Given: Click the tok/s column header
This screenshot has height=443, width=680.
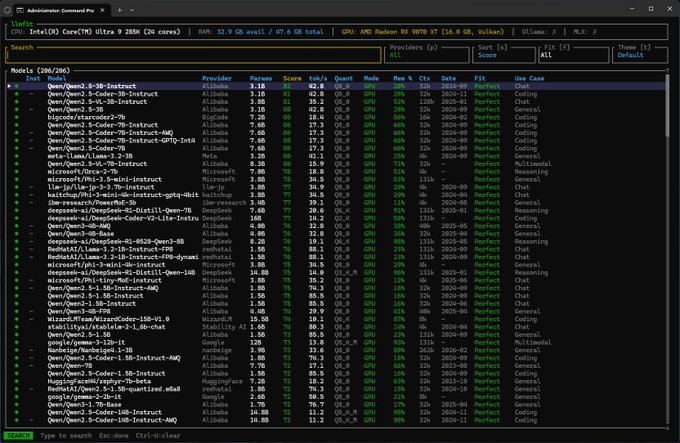Looking at the screenshot, I should click(x=318, y=78).
